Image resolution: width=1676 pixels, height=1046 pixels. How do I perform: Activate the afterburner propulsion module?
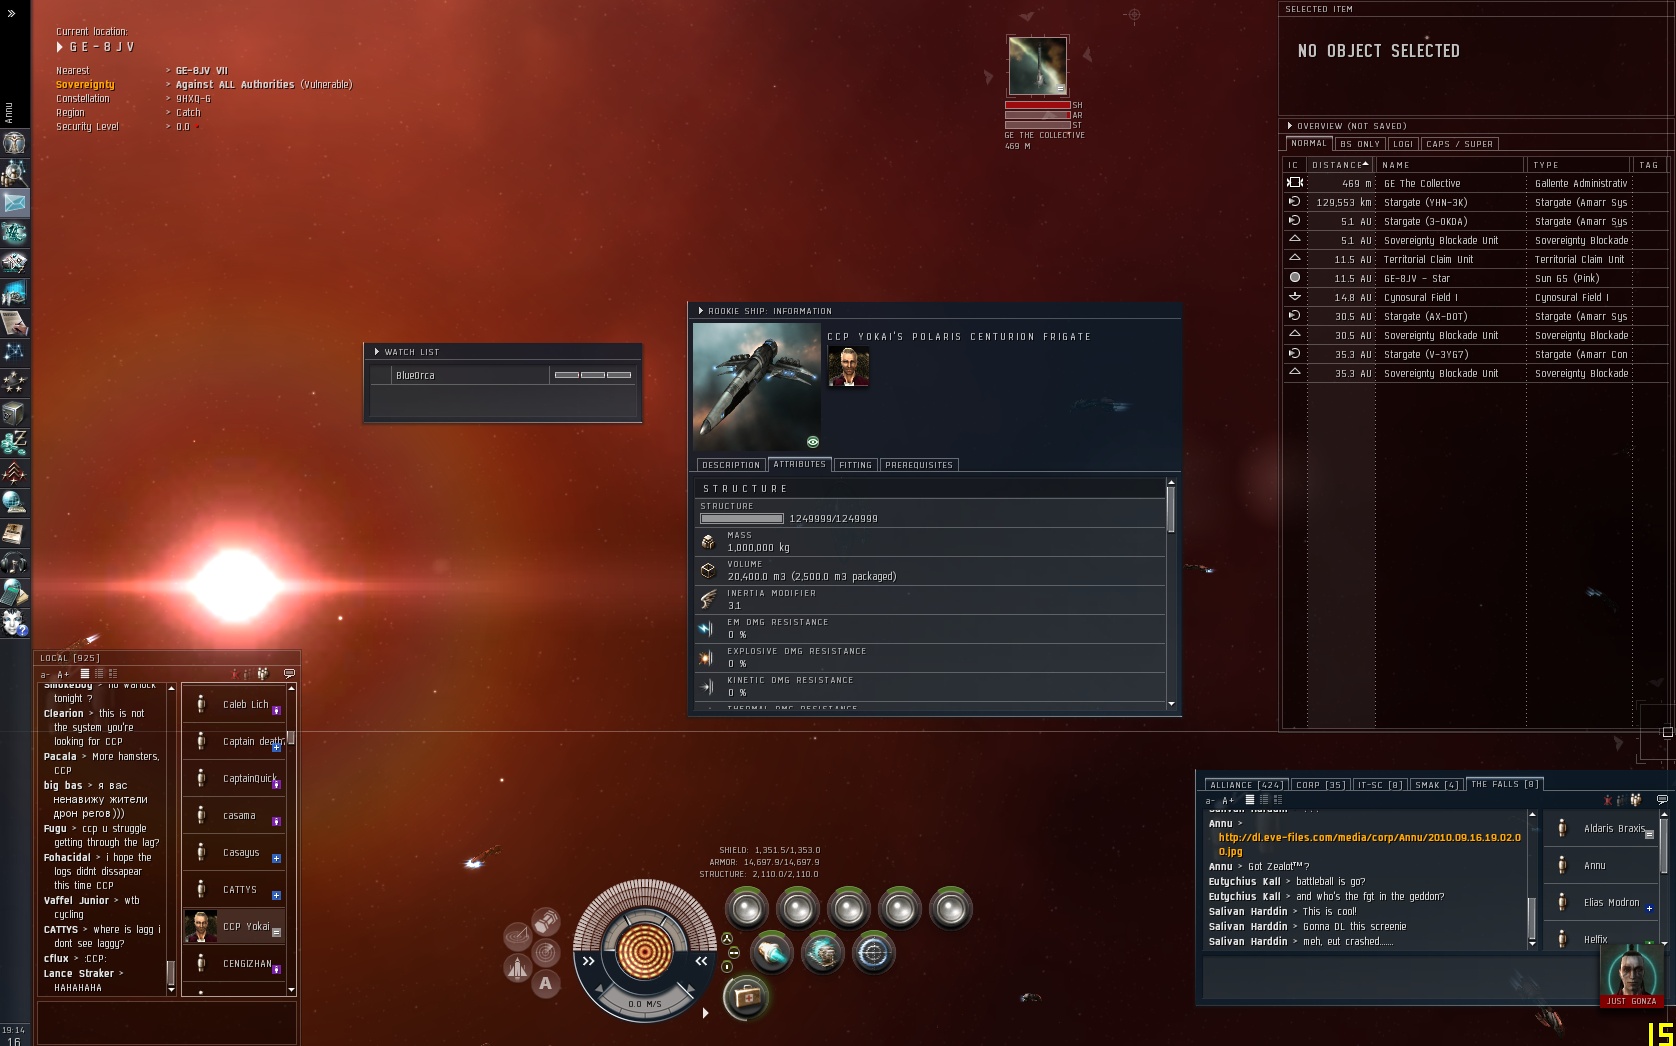(771, 953)
